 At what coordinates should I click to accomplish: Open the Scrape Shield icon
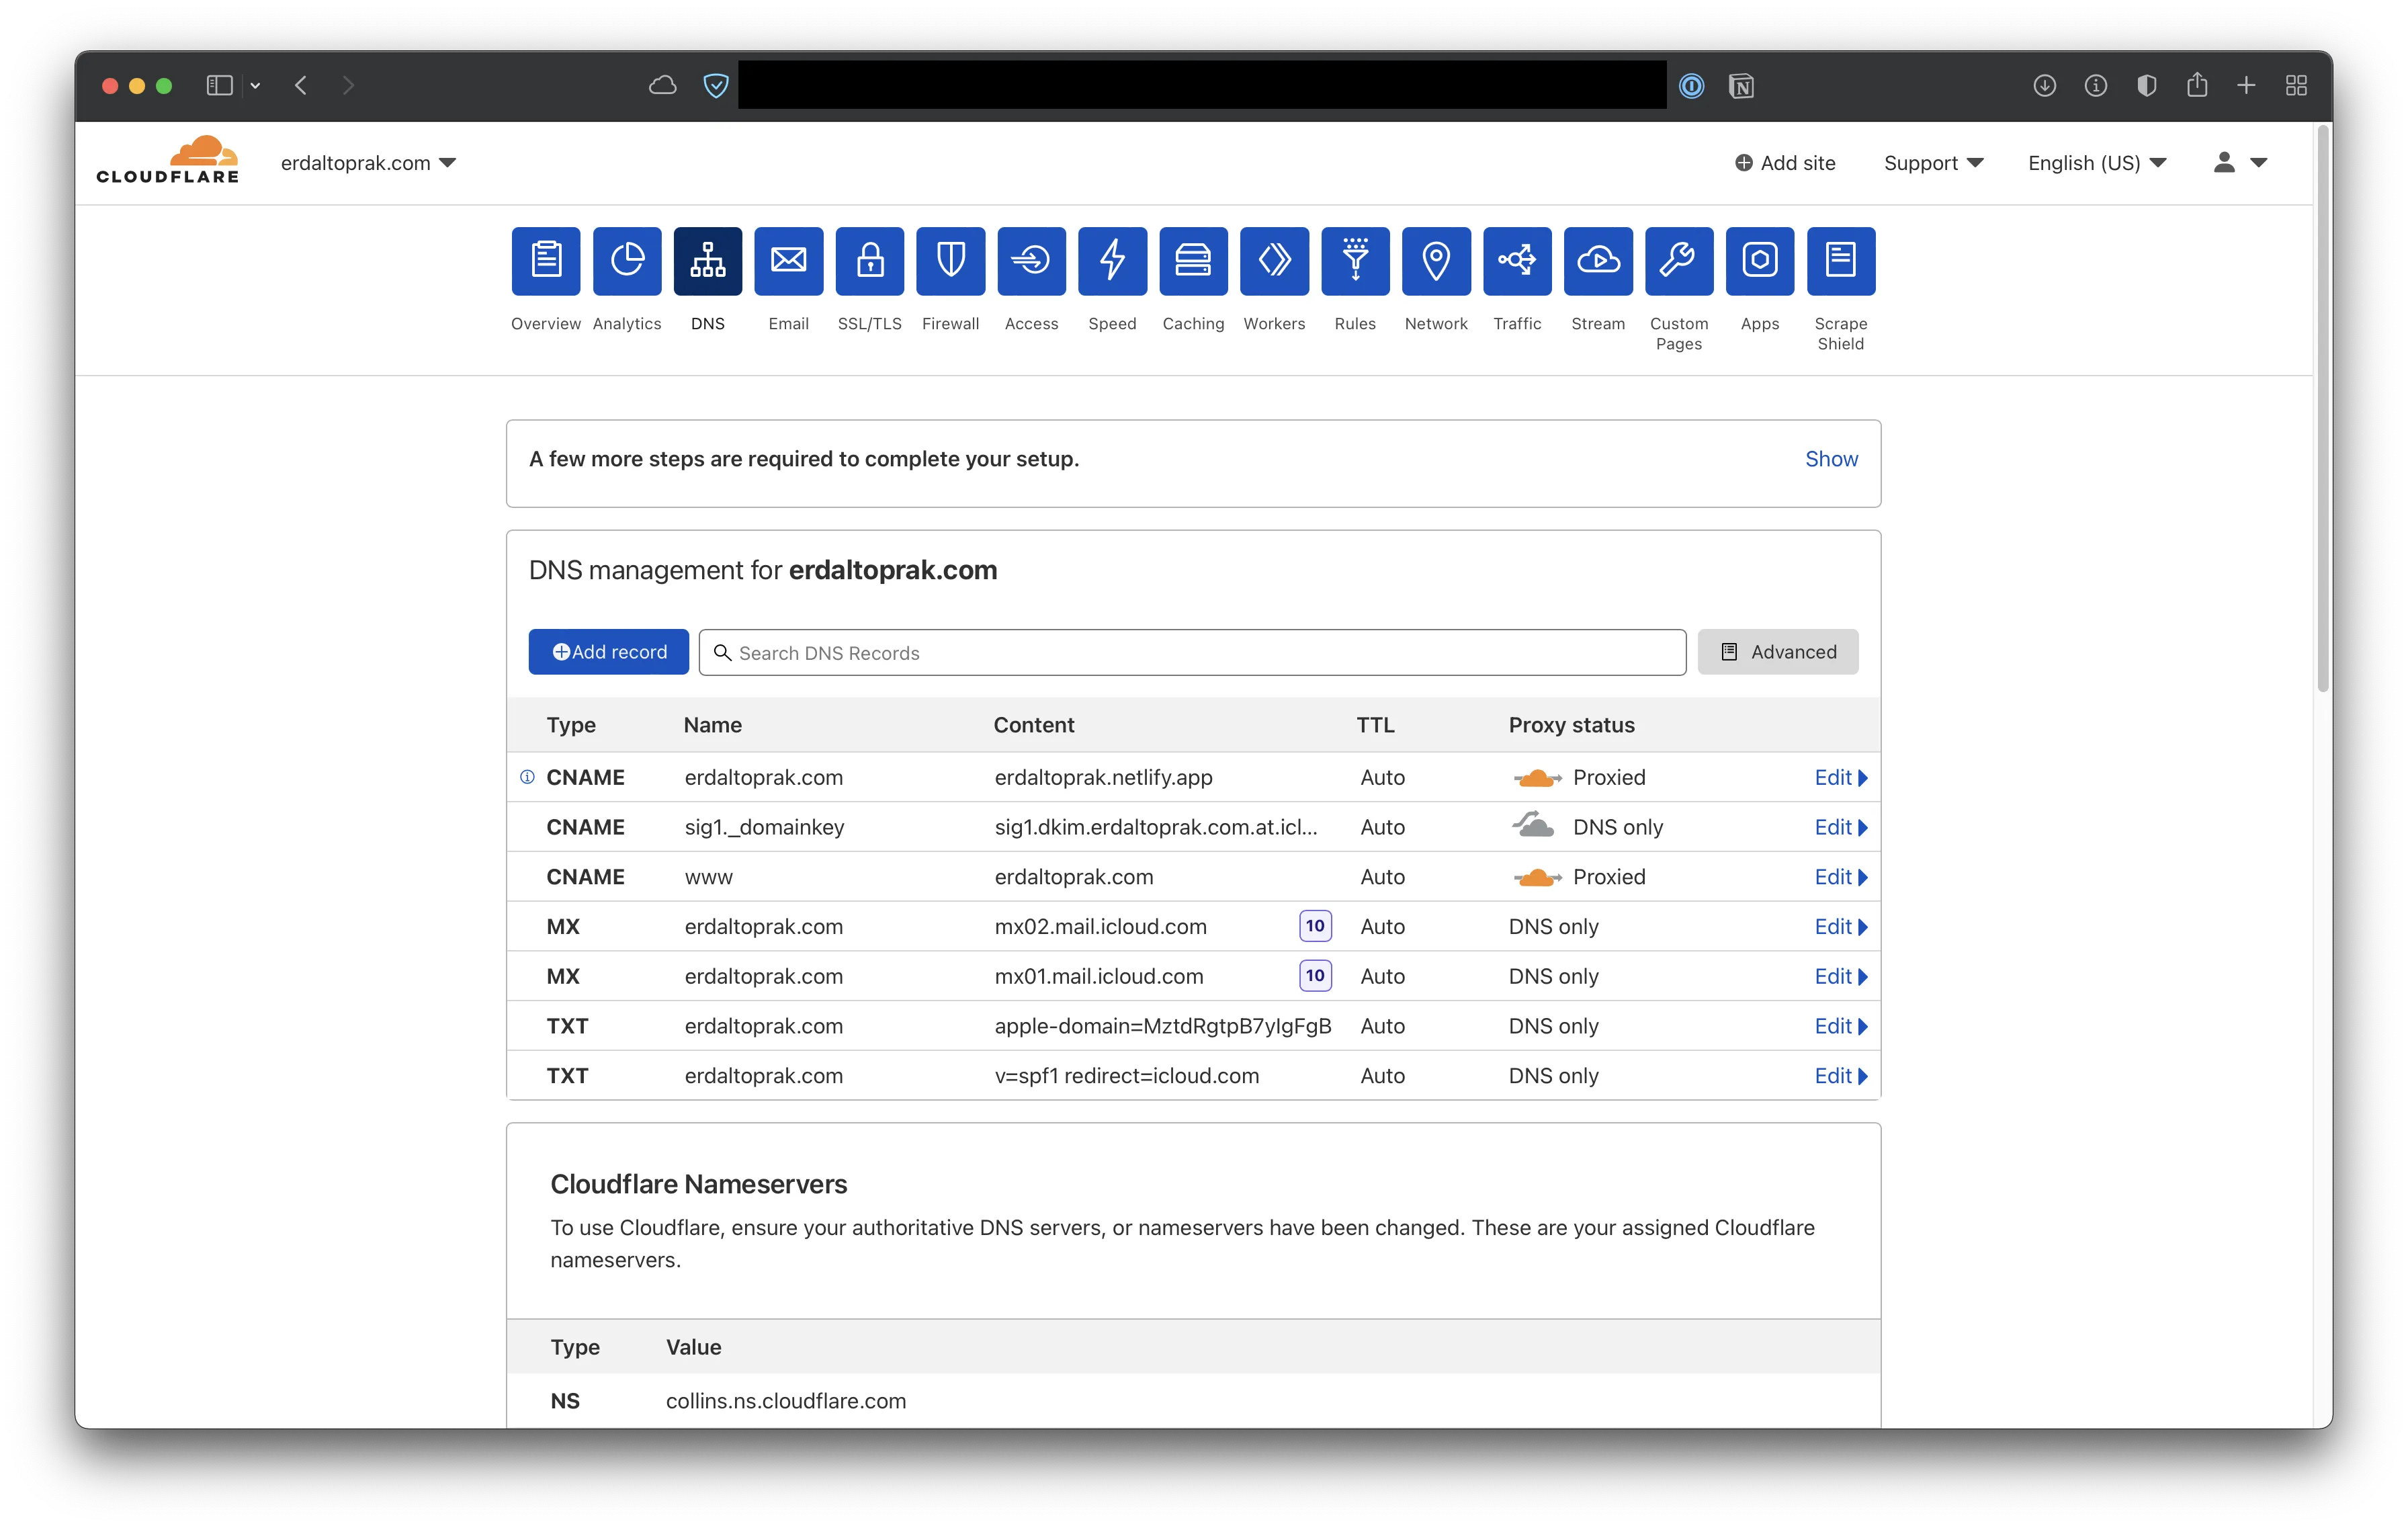1840,261
